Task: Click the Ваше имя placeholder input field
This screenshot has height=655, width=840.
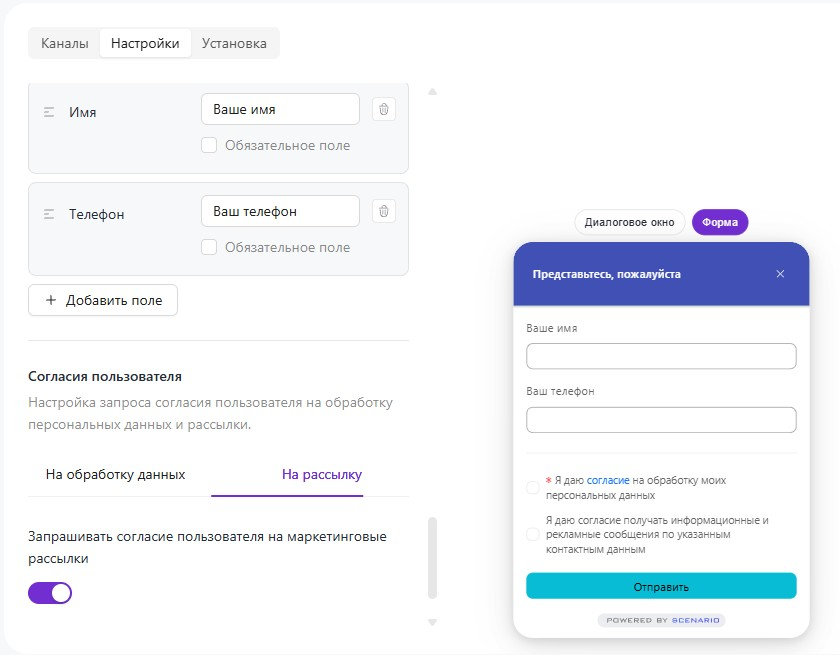Action: click(280, 109)
